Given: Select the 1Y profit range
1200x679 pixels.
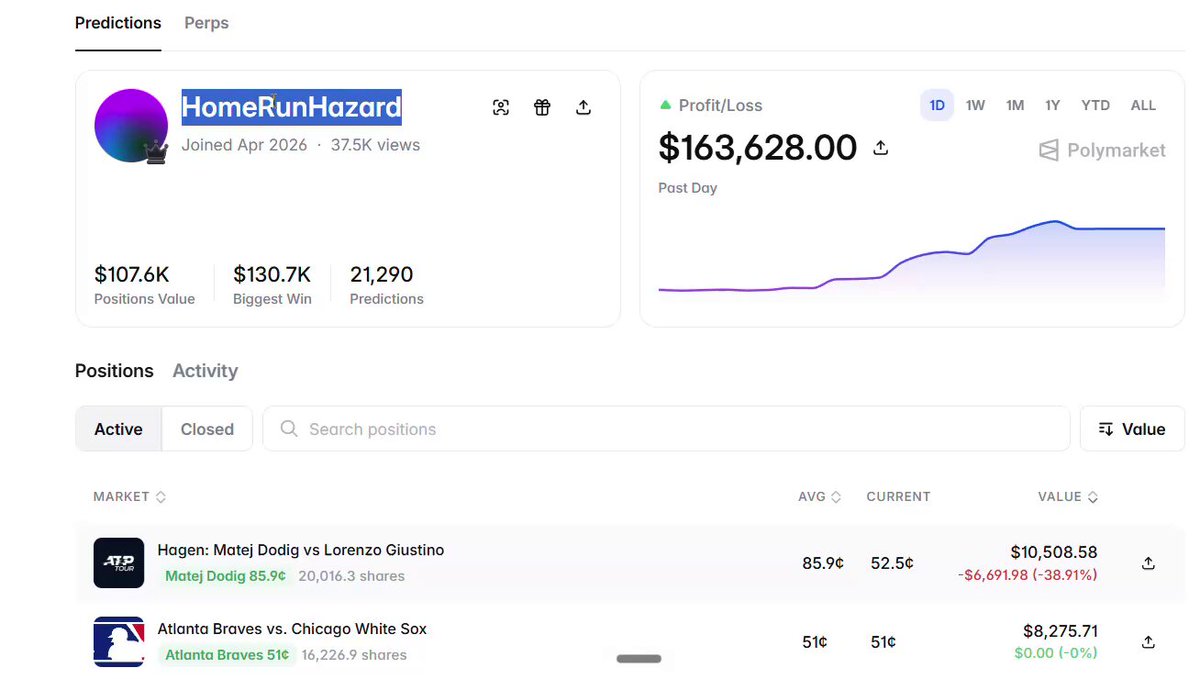Looking at the screenshot, I should point(1053,105).
